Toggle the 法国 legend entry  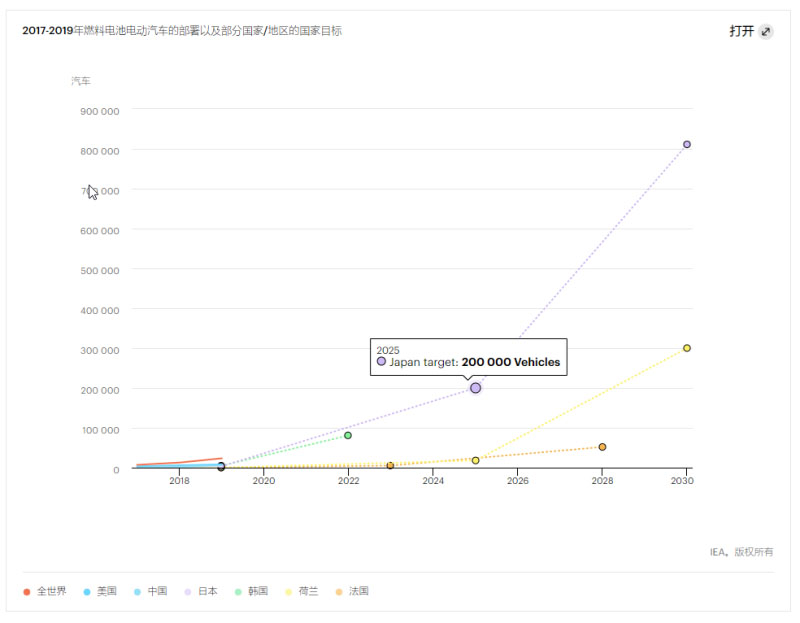click(352, 591)
